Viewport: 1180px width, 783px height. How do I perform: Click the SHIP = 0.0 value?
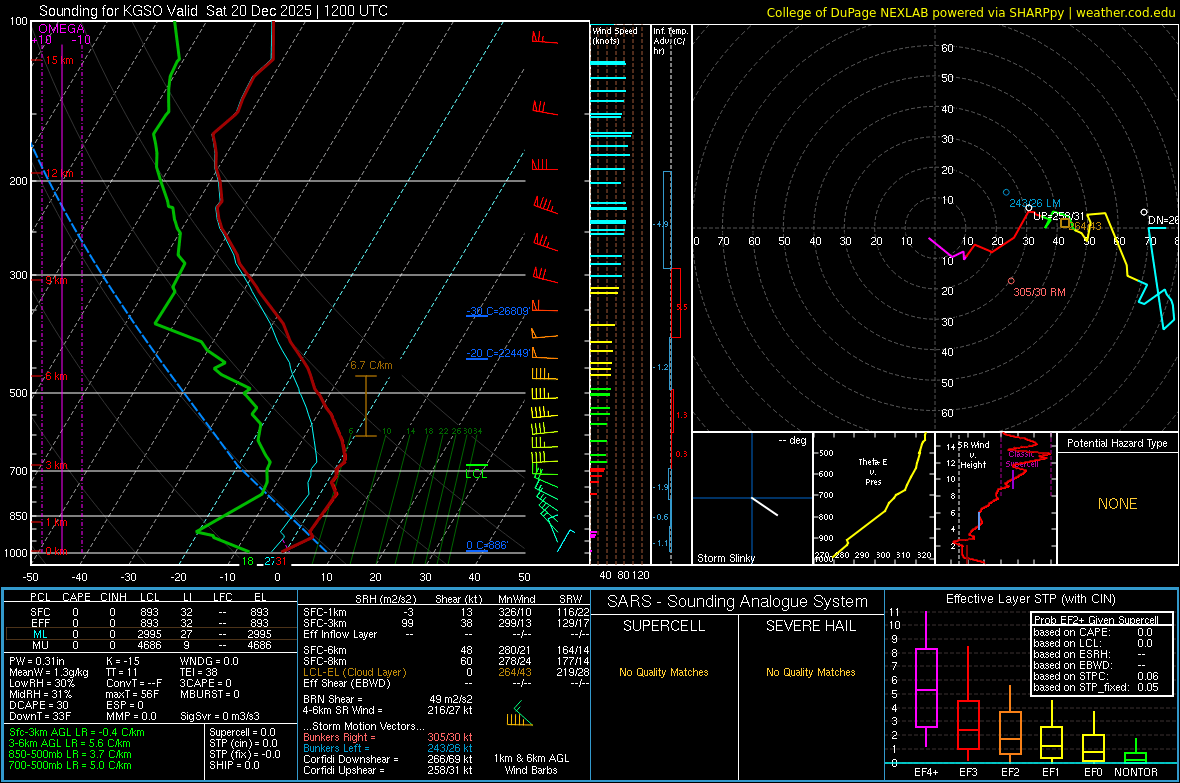tap(234, 765)
